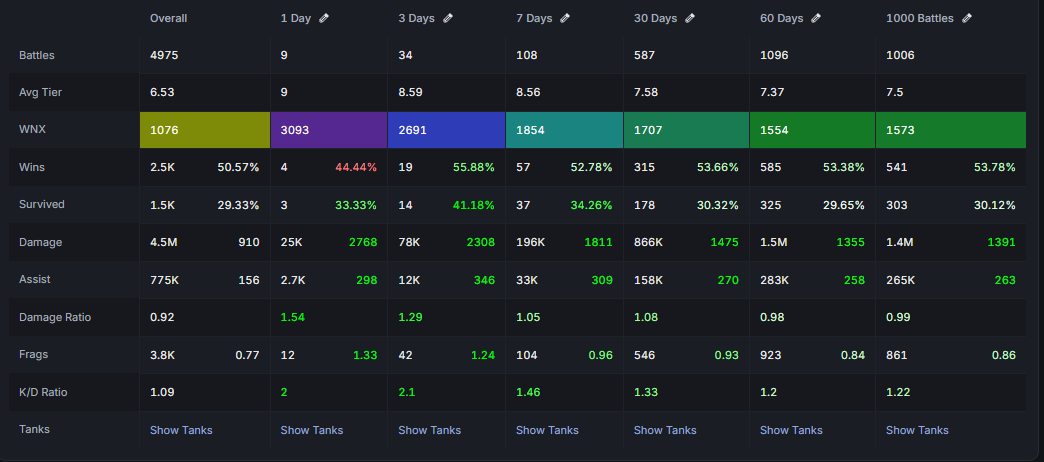Click the pencil icon beside 1000 Battles
Viewport: 1044px width, 462px height.
[x=967, y=19]
